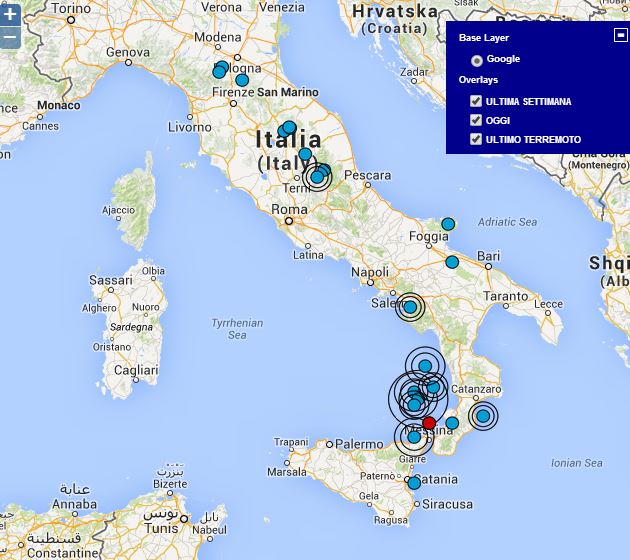Click the marker just above Italy label
This screenshot has height=560, width=630.
tap(305, 154)
